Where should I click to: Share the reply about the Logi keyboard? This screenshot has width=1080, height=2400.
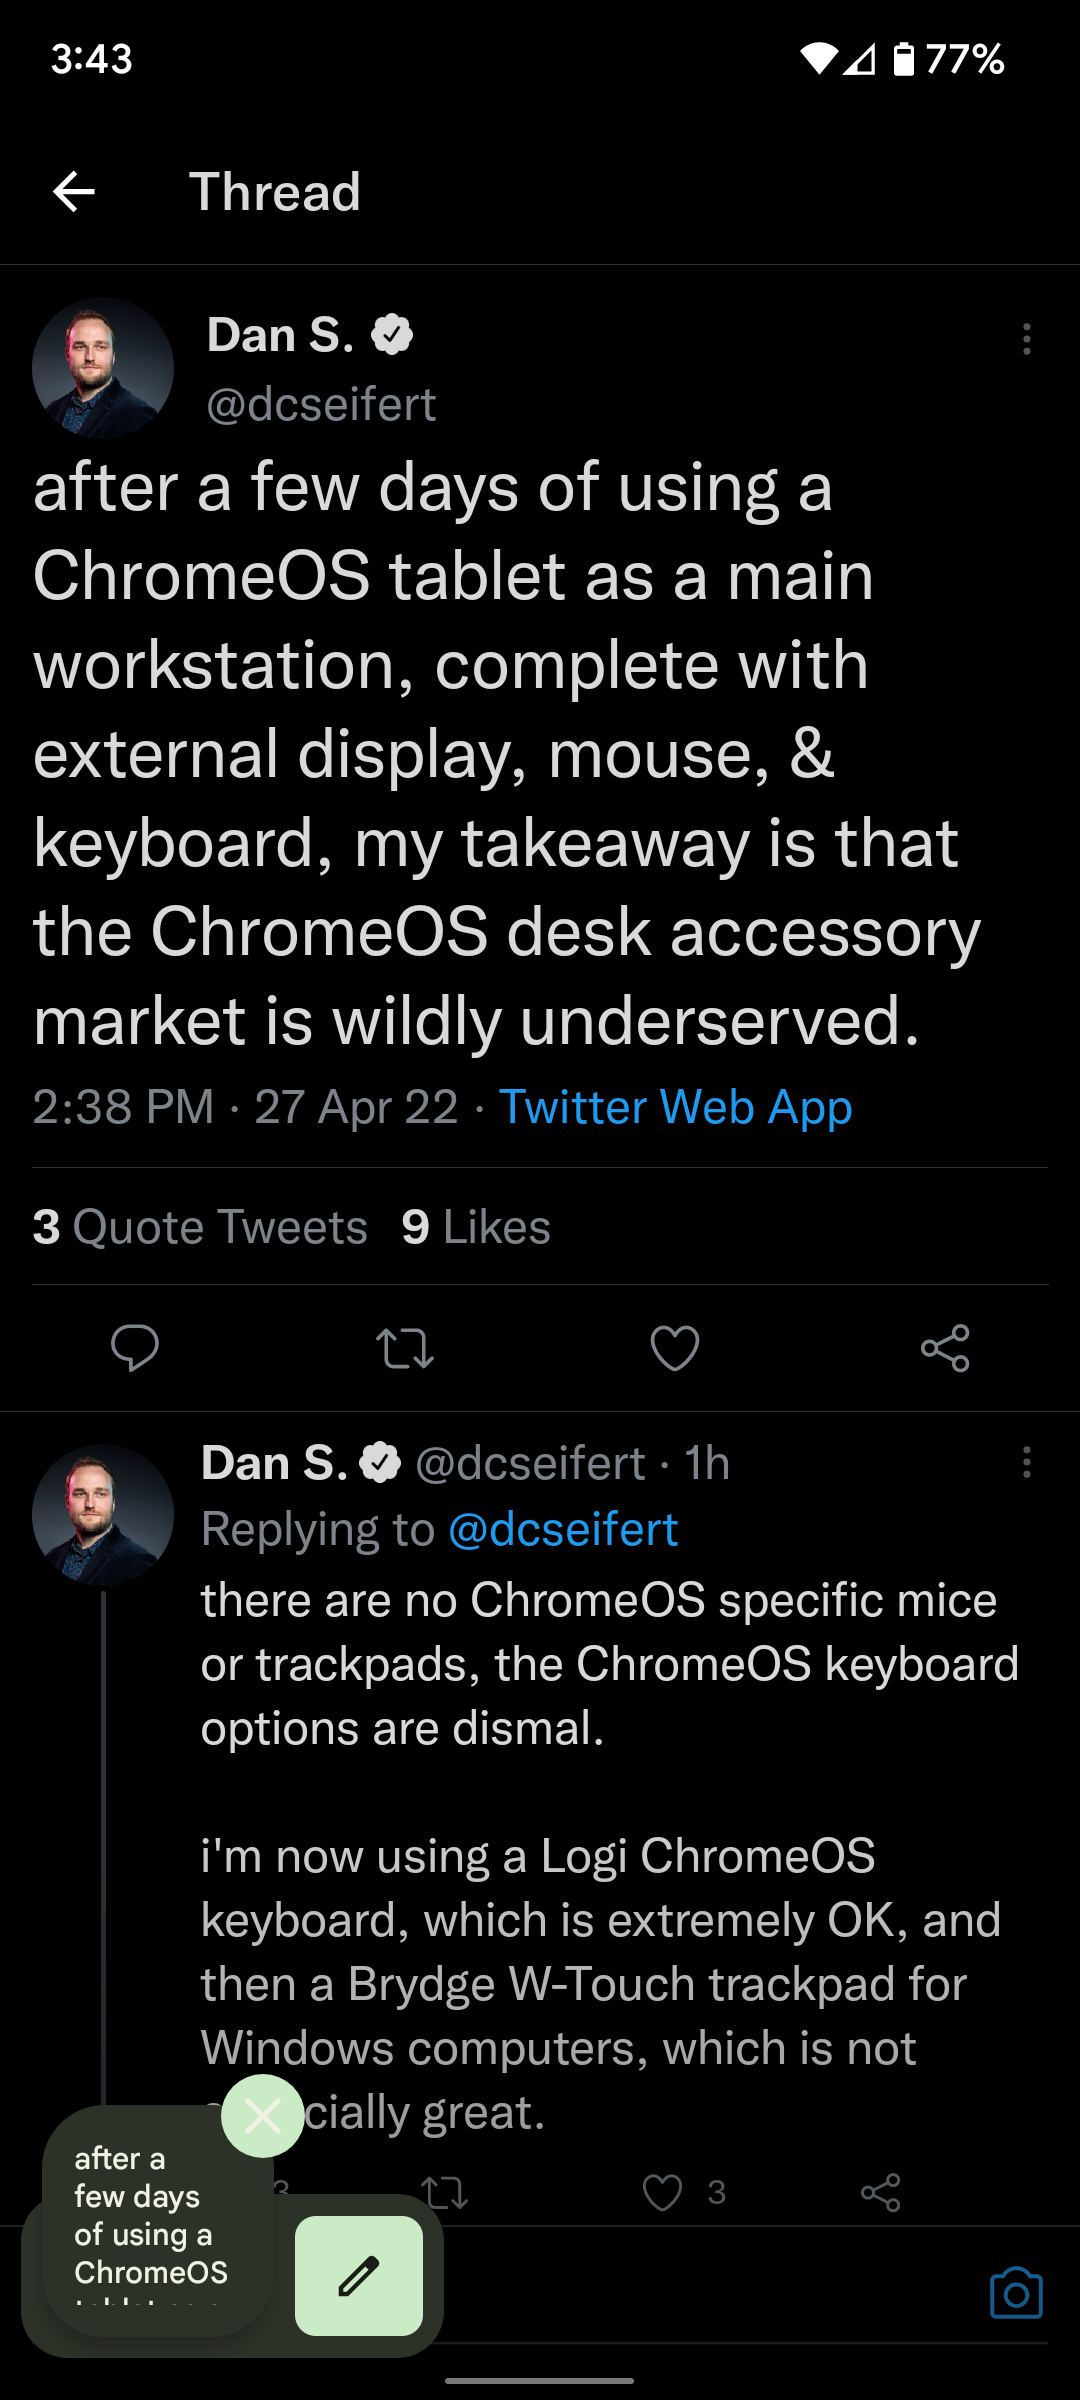tap(880, 2193)
